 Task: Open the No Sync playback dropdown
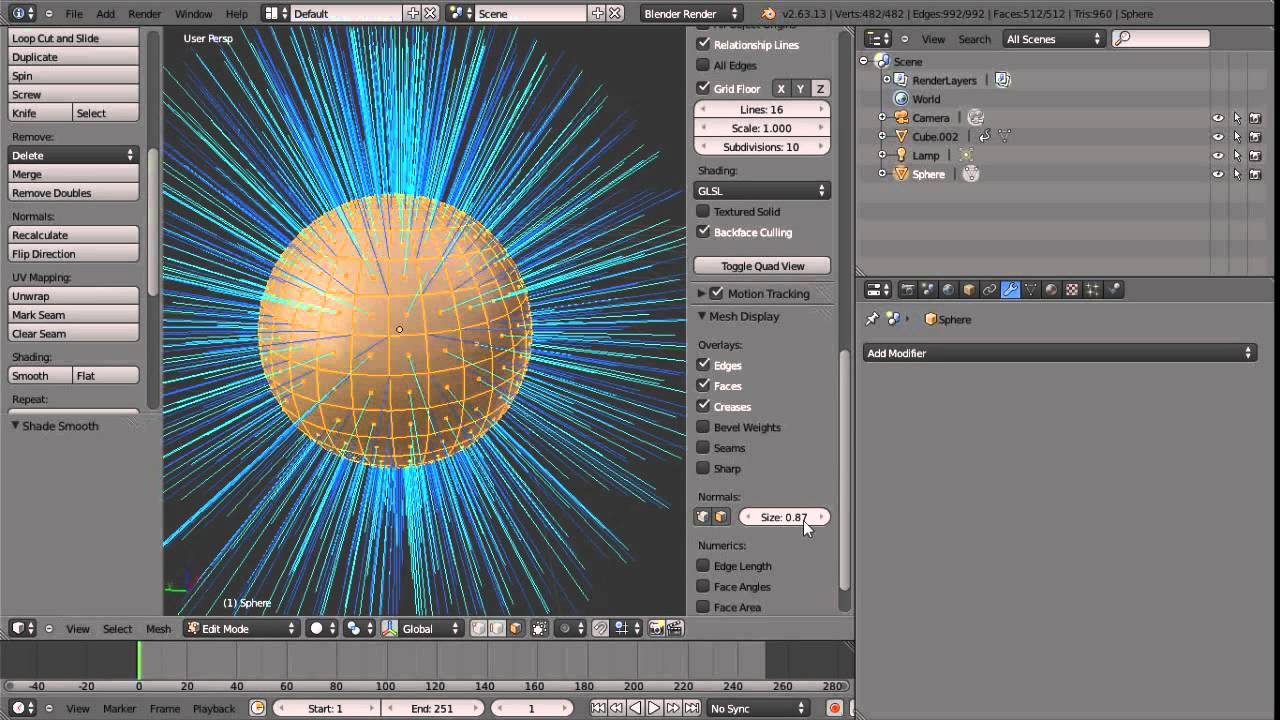(x=757, y=708)
